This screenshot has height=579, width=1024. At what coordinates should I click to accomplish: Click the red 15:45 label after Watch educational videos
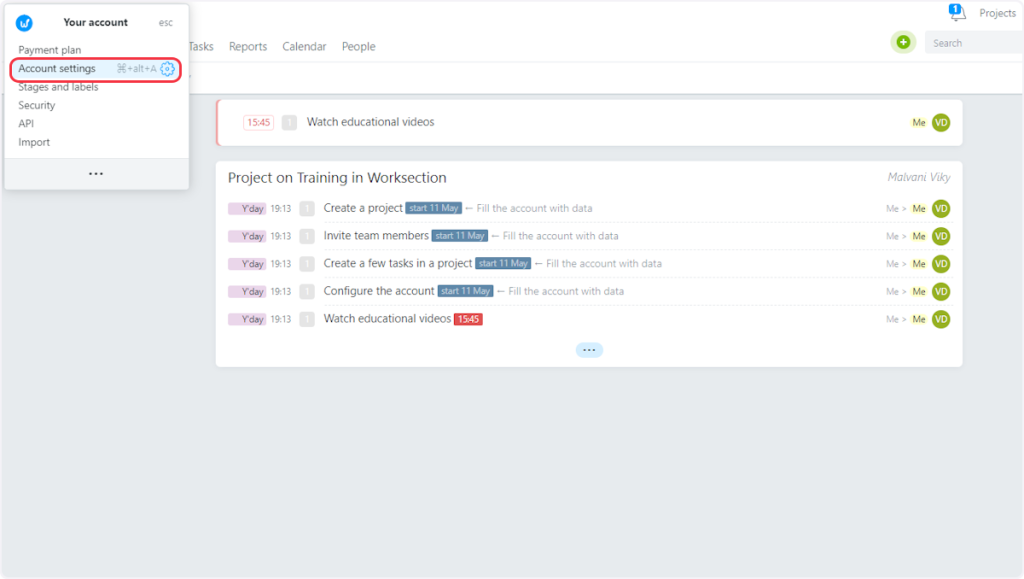click(468, 319)
